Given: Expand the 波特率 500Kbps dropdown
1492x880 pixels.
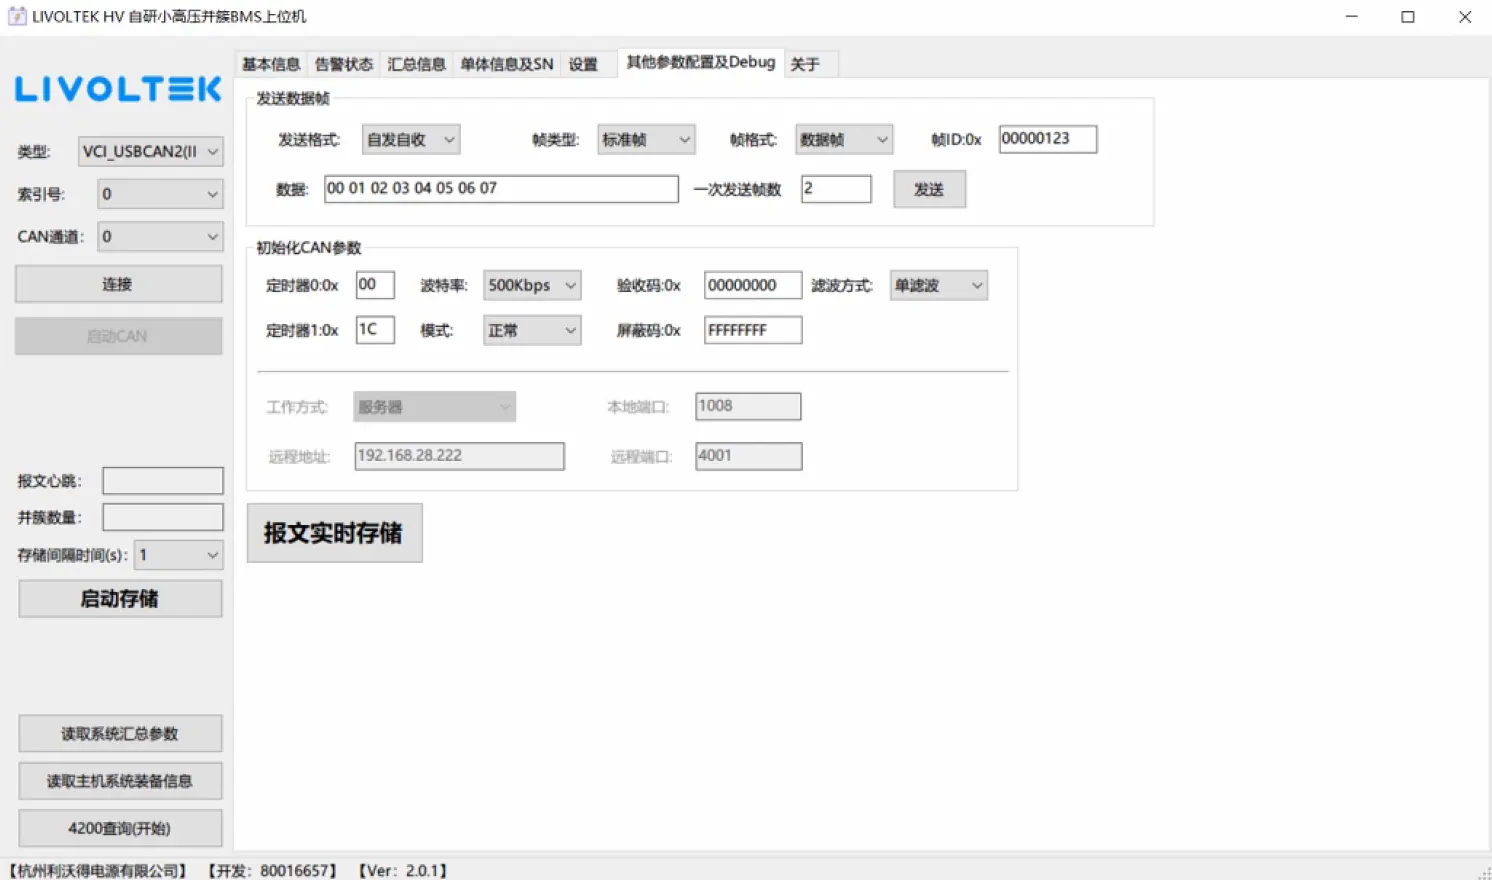Looking at the screenshot, I should 532,285.
